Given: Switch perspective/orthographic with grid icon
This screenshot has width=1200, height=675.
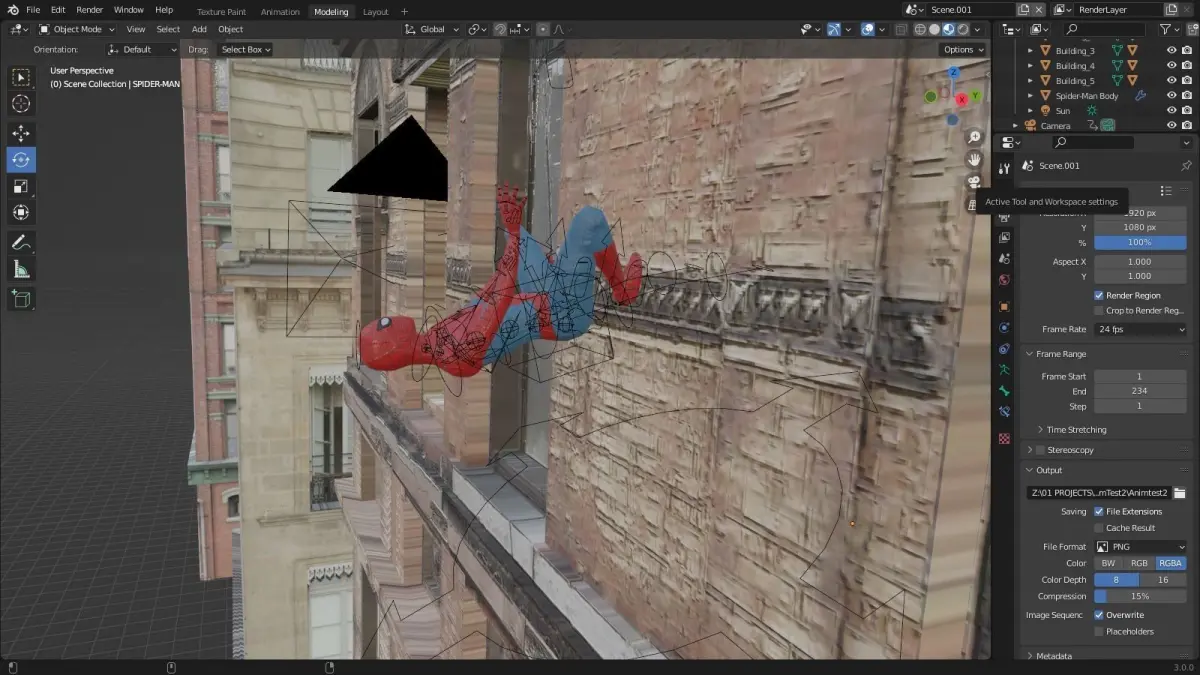Looking at the screenshot, I should pos(973,204).
